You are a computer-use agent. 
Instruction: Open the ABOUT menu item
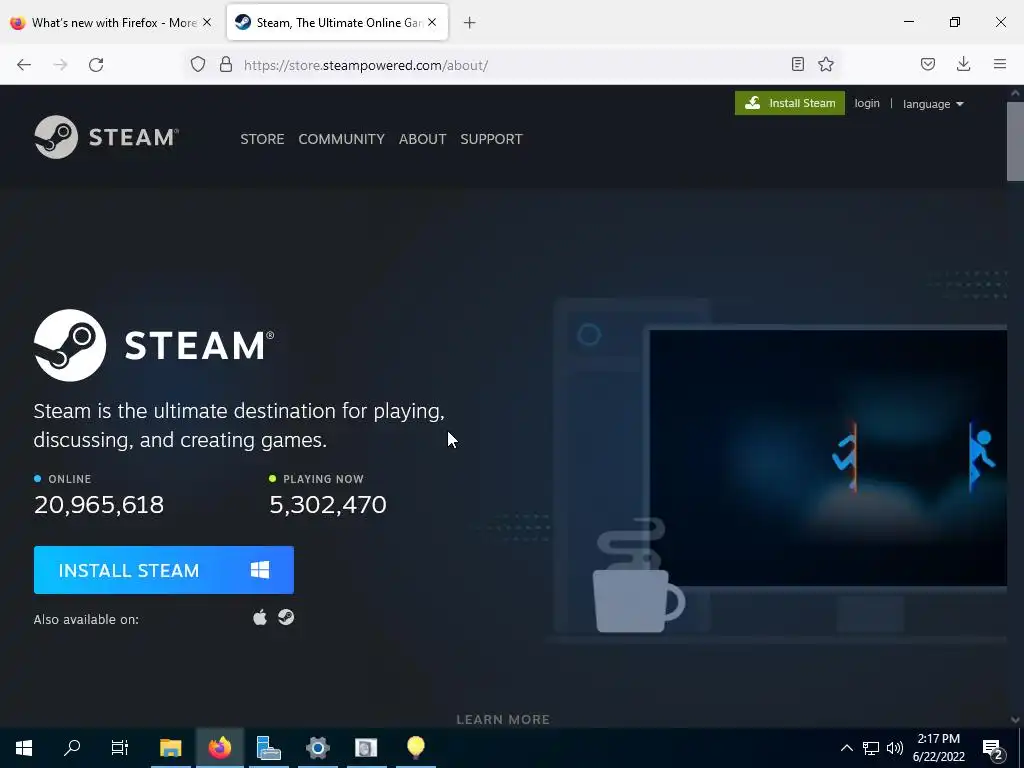[x=423, y=139]
